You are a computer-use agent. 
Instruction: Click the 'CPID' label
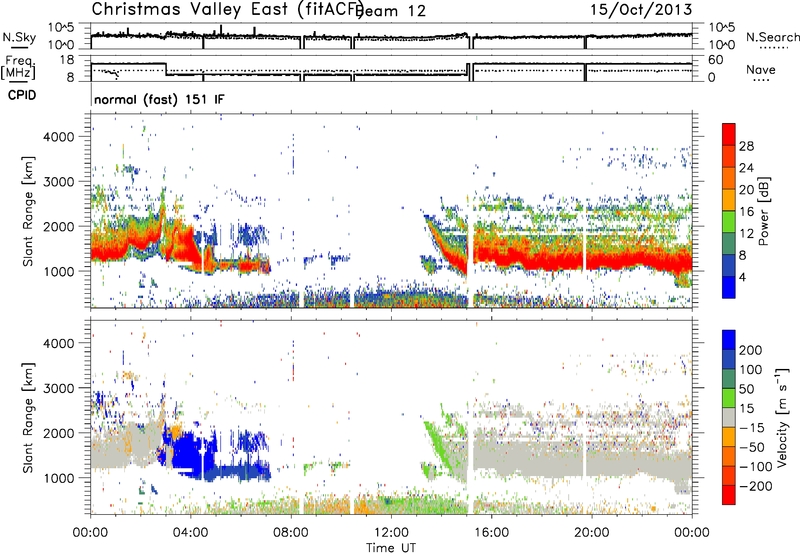point(22,95)
